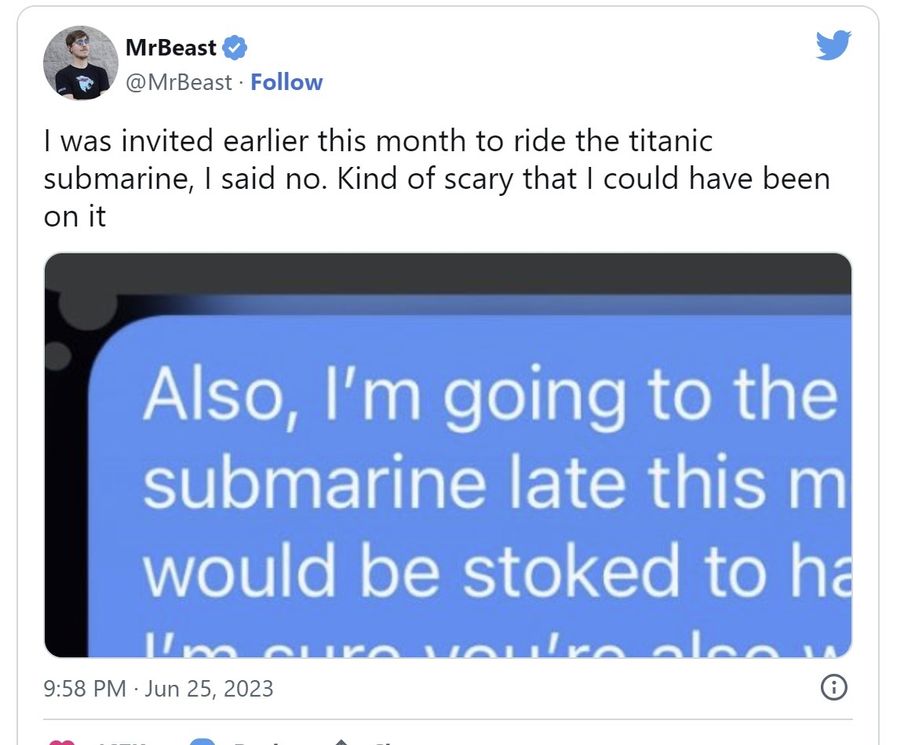Click the MrBeast display name
The height and width of the screenshot is (745, 904).
pos(171,47)
